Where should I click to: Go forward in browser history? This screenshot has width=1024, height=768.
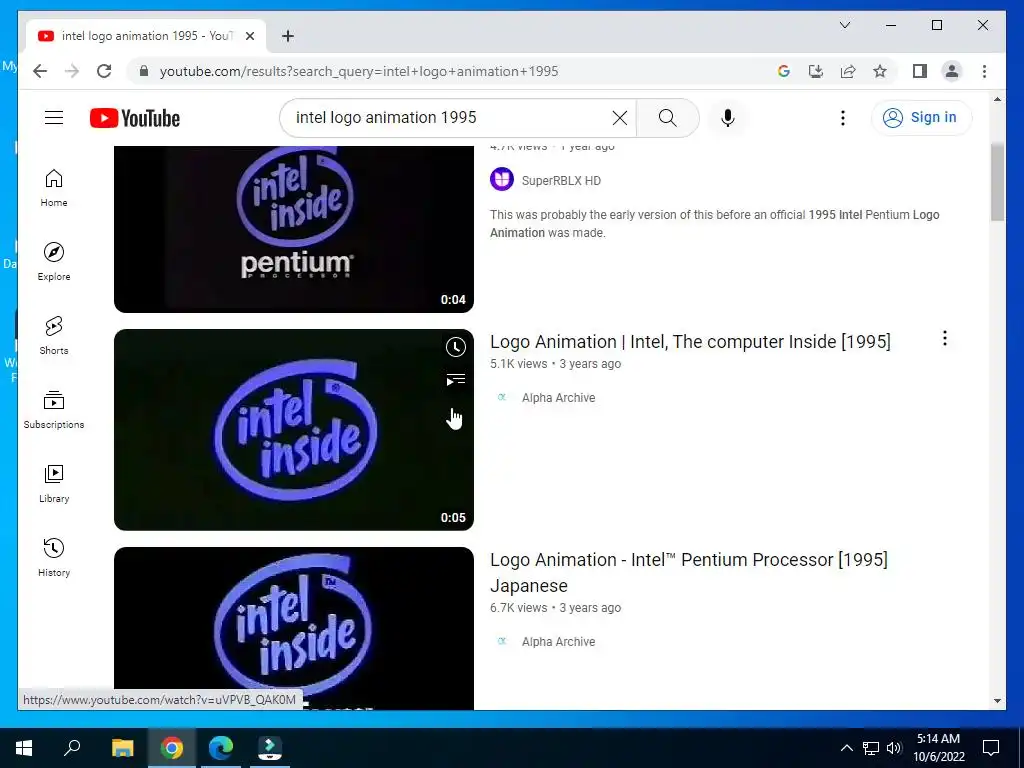[72, 71]
